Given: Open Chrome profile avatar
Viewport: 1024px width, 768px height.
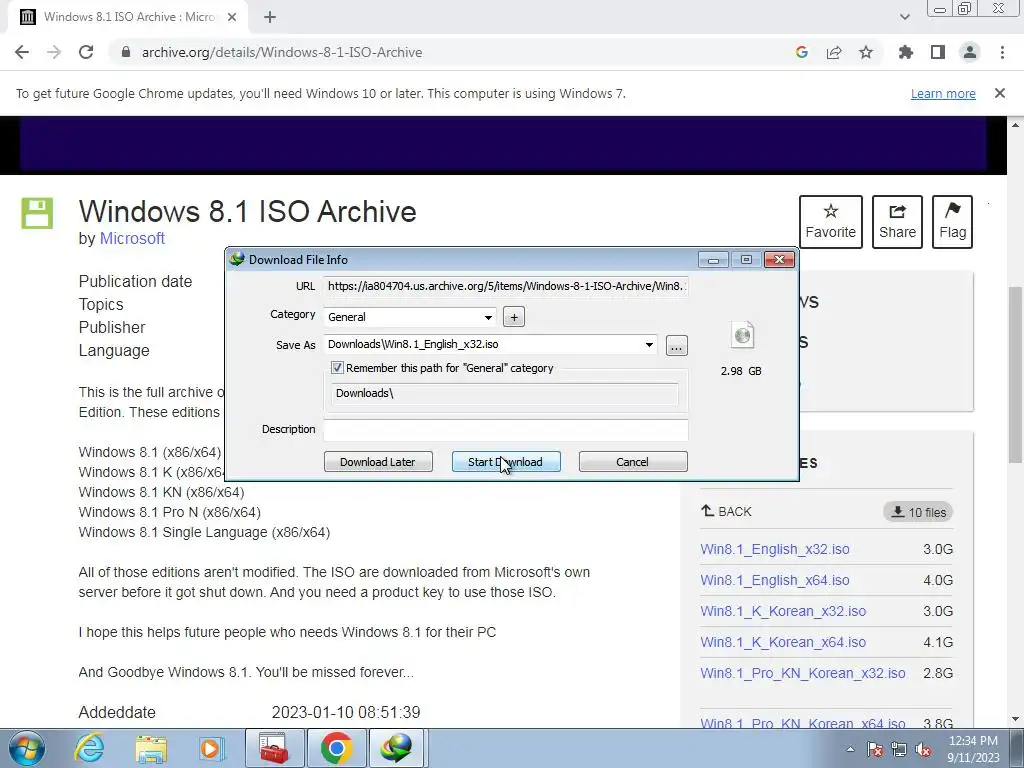Looking at the screenshot, I should click(x=970, y=52).
